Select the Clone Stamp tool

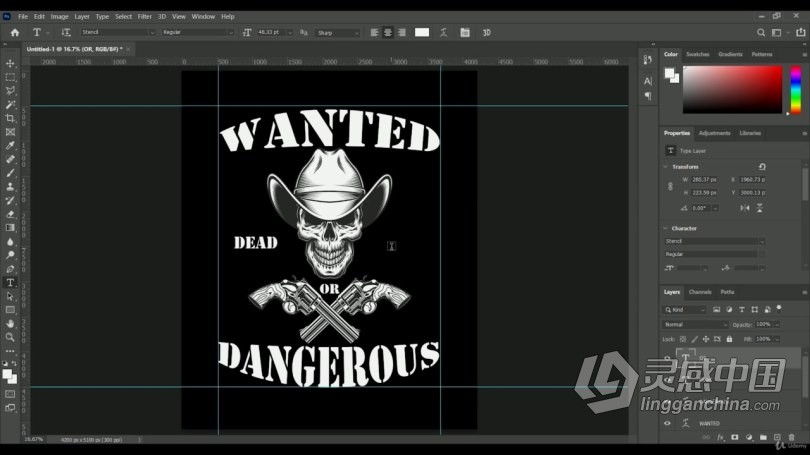[x=10, y=186]
